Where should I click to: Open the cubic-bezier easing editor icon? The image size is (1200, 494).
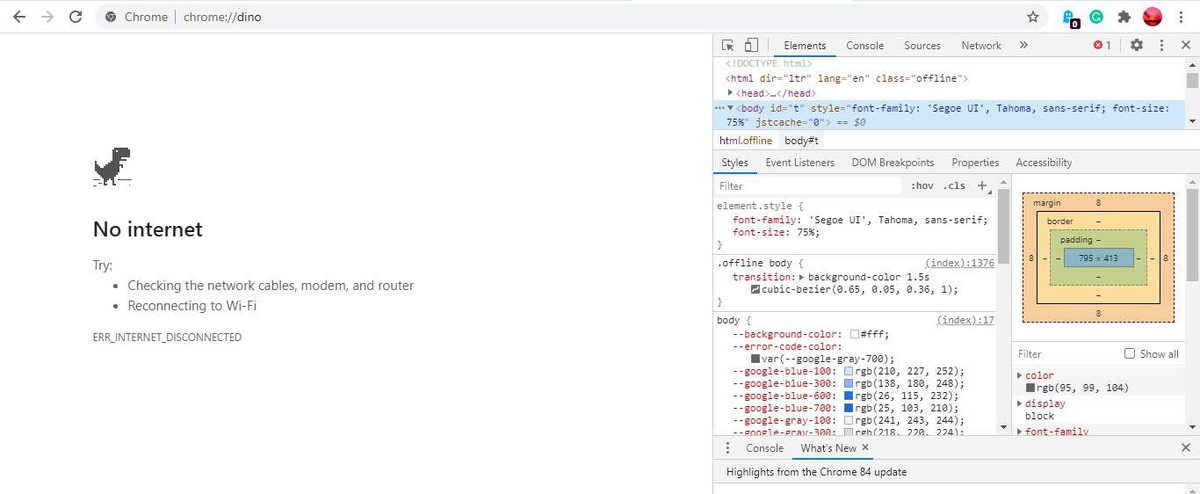pos(755,289)
